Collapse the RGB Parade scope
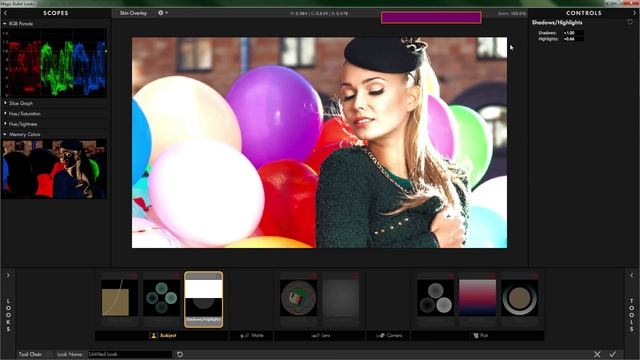This screenshot has height=360, width=640. [x=4, y=24]
